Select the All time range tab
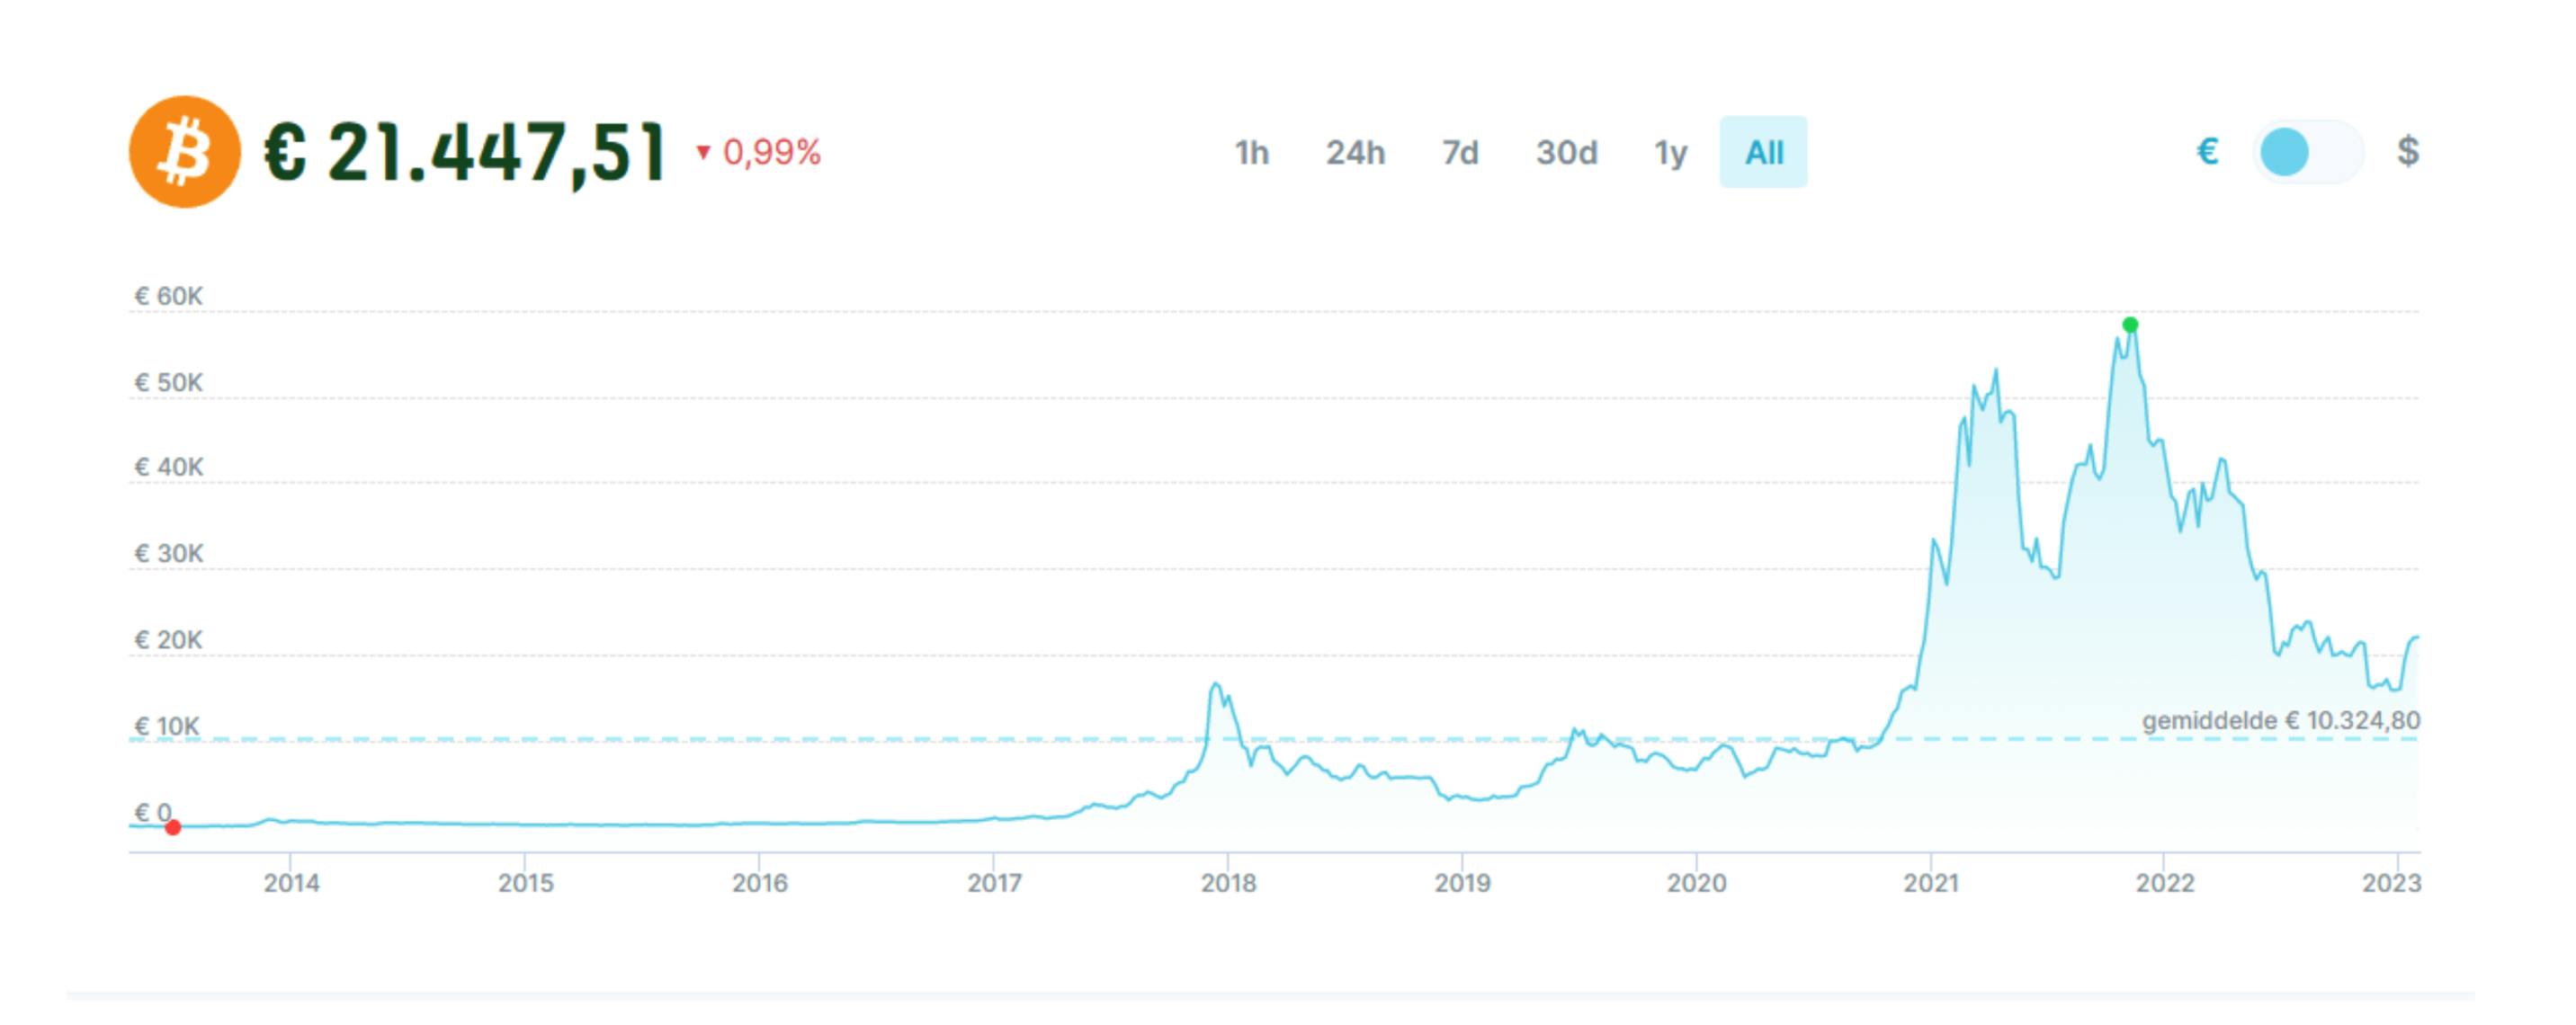The width and height of the screenshot is (2576, 1025). 1763,153
